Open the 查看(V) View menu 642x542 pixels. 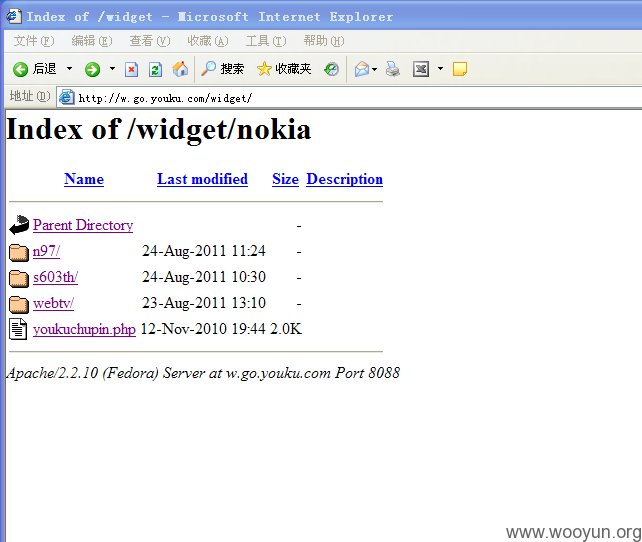pos(150,41)
